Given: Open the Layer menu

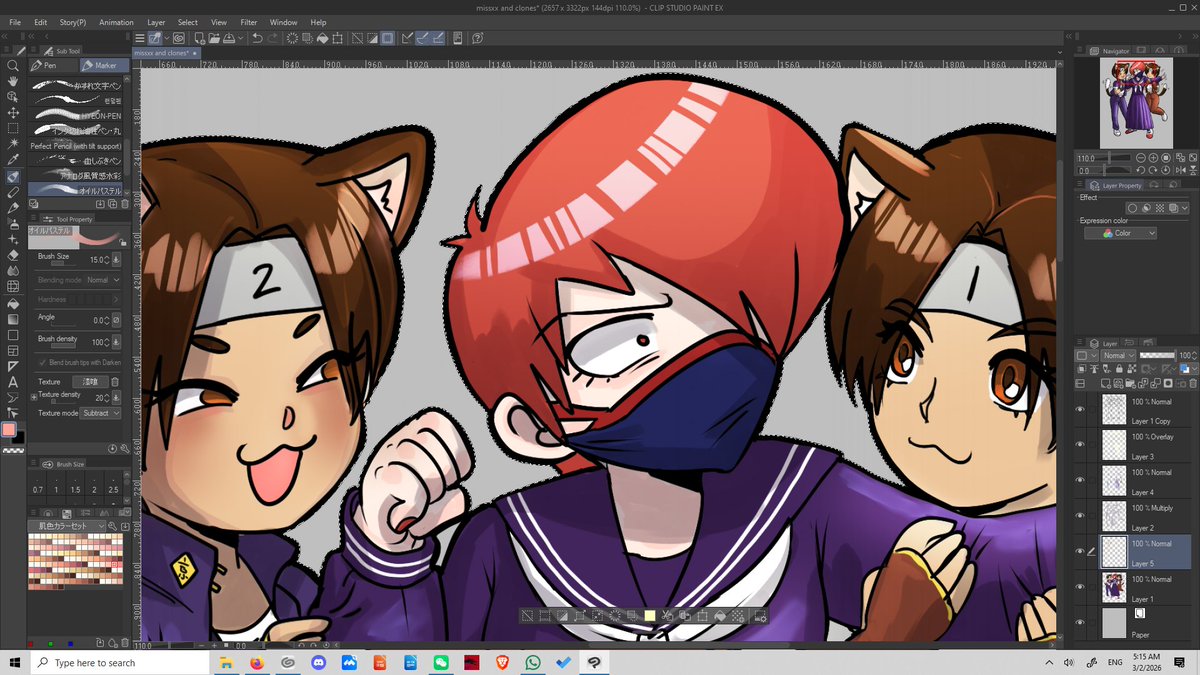Looking at the screenshot, I should point(156,22).
